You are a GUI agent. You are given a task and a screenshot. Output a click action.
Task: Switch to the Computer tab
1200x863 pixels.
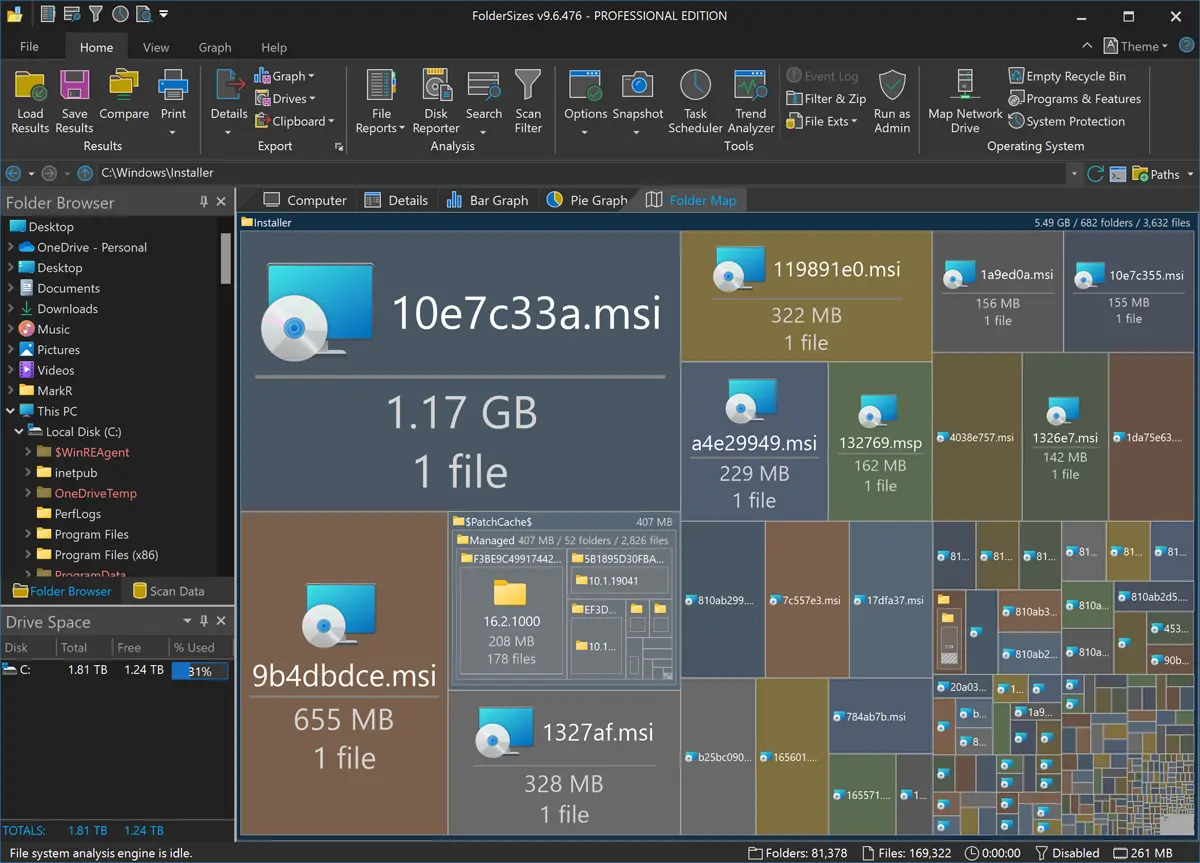304,200
